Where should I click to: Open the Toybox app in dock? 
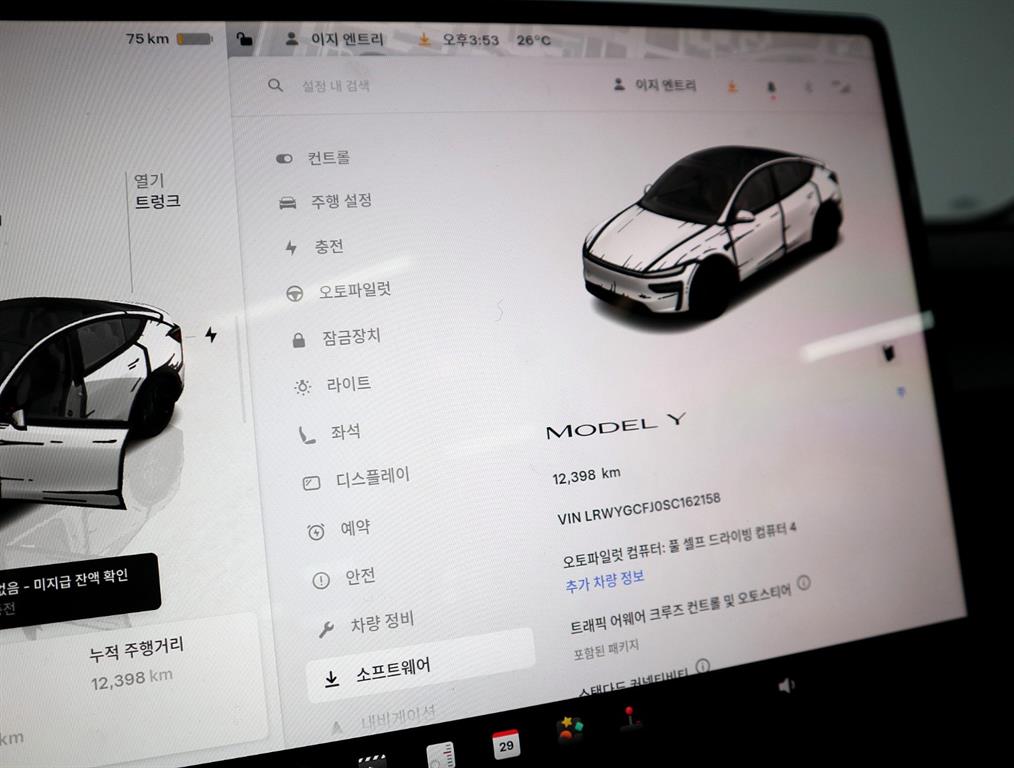click(569, 729)
